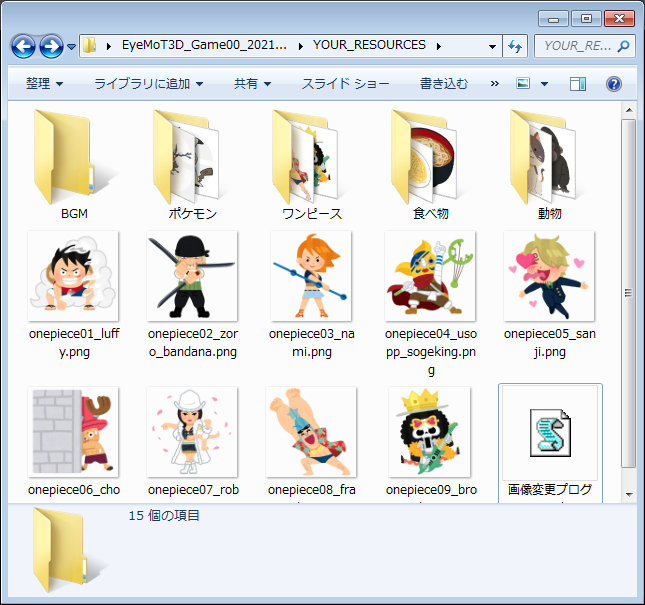This screenshot has width=645, height=605.
Task: Click the folder icon in the address bar
Action: [89, 45]
